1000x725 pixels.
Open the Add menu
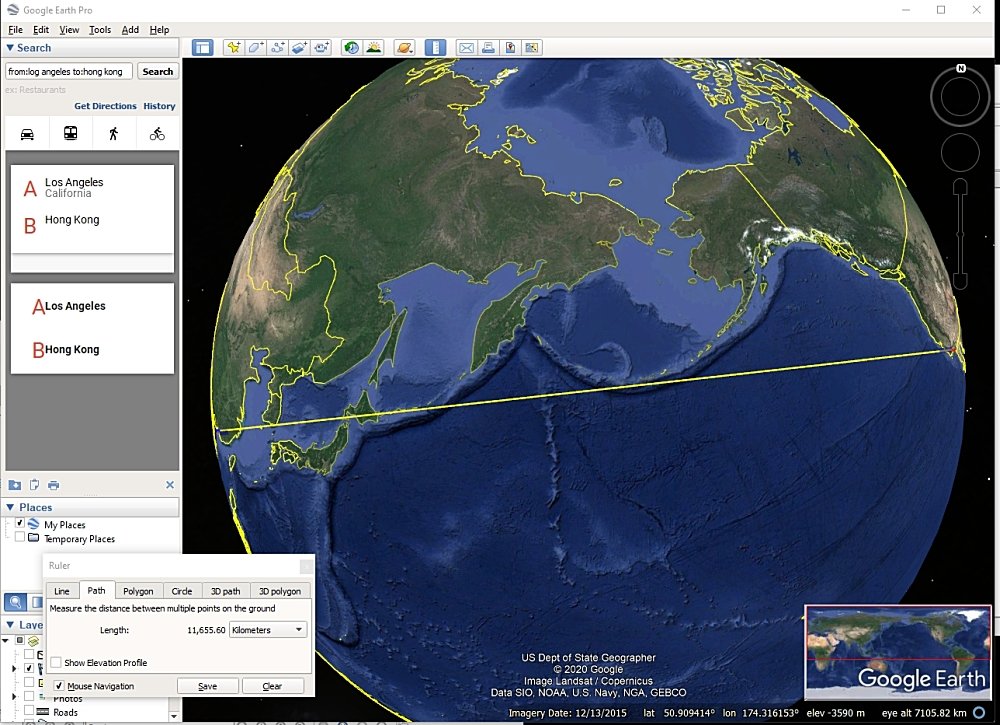130,30
